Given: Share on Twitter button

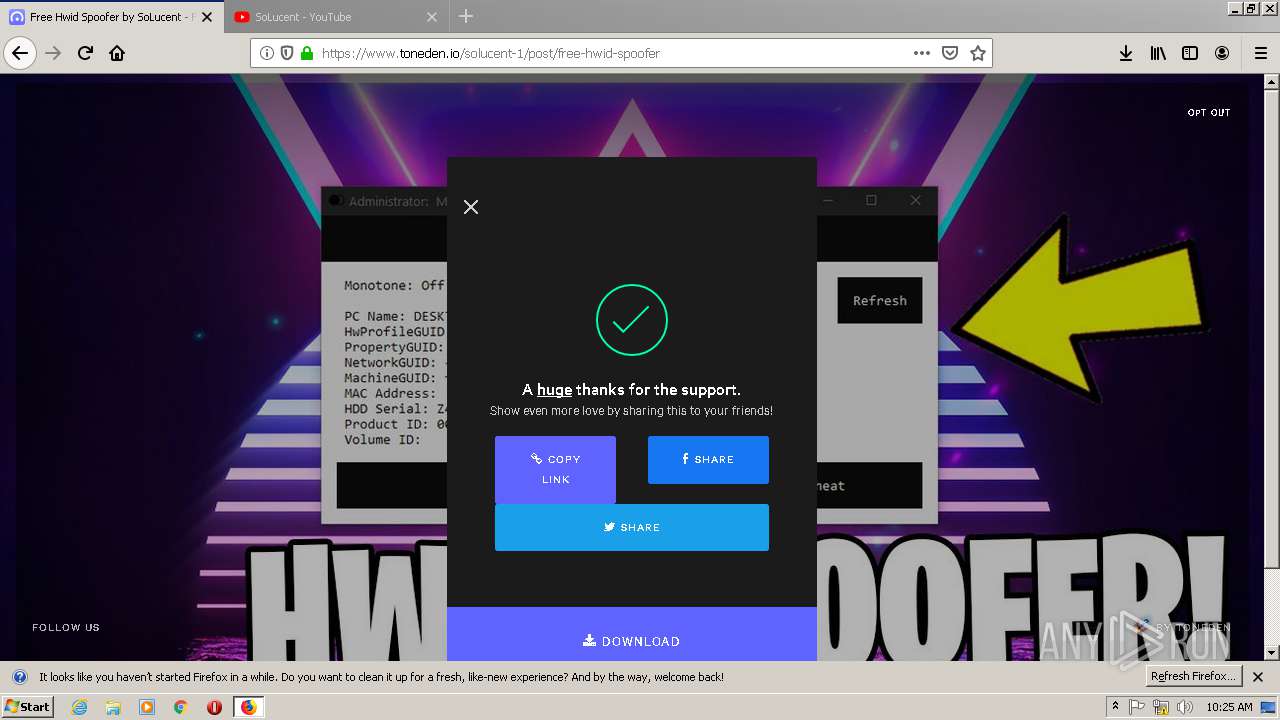Looking at the screenshot, I should tap(632, 527).
